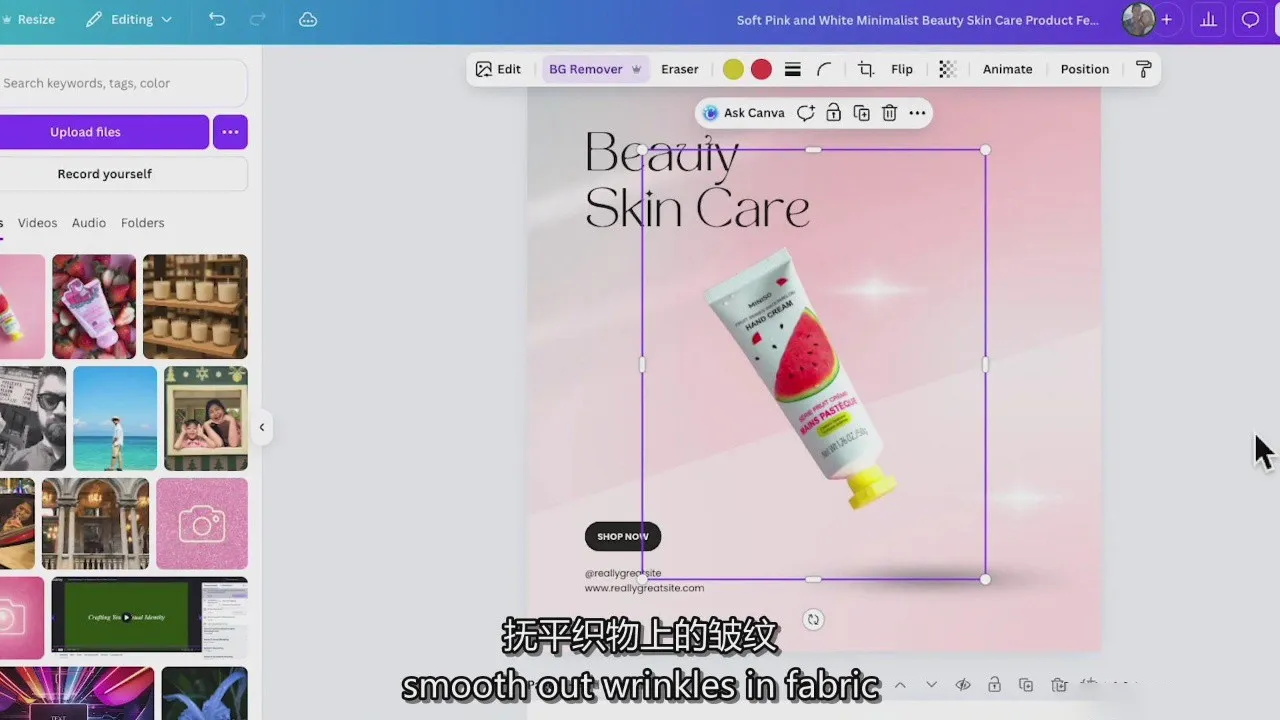This screenshot has width=1280, height=720.
Task: Click the Upload files button
Action: [x=102, y=132]
